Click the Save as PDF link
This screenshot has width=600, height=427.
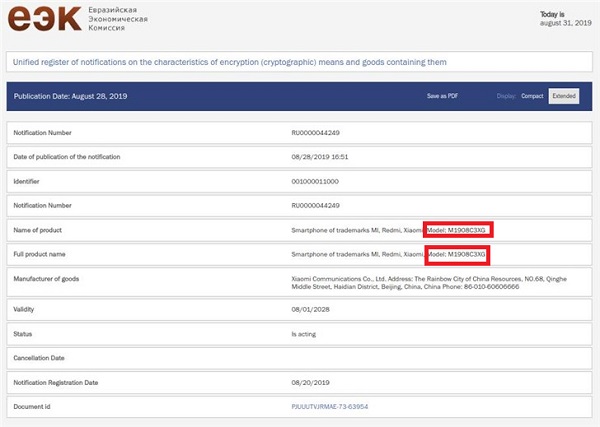pos(442,96)
